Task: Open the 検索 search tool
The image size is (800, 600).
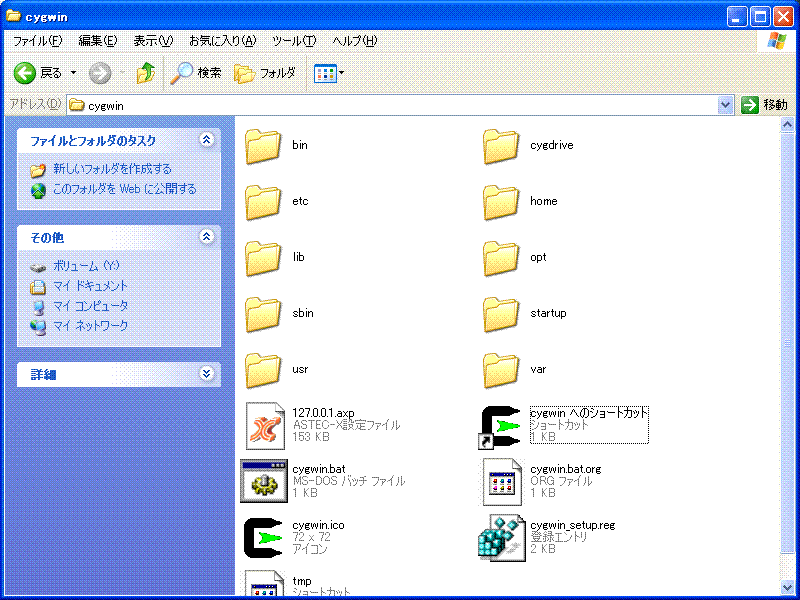Action: [x=196, y=73]
